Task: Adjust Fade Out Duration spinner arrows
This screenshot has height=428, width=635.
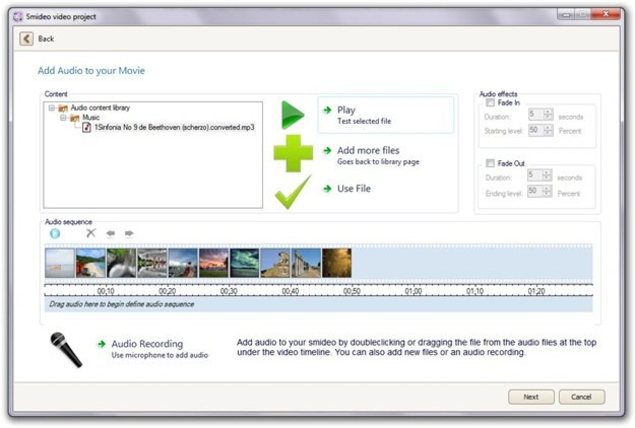Action: 547,175
